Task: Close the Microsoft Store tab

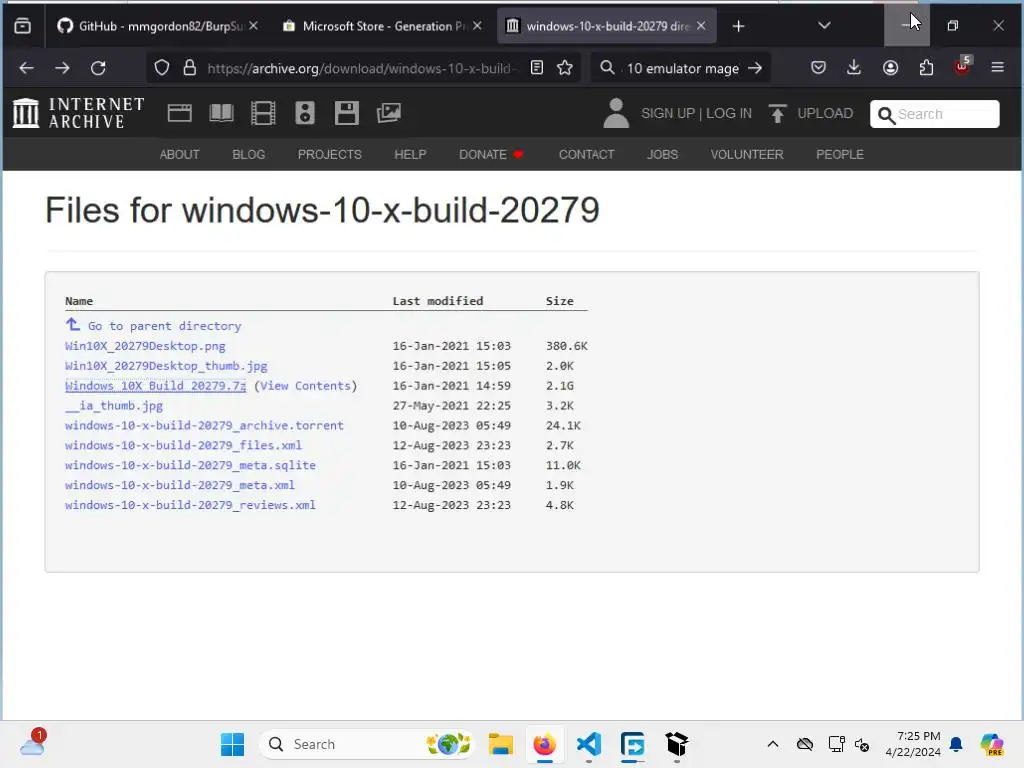Action: coord(477,25)
